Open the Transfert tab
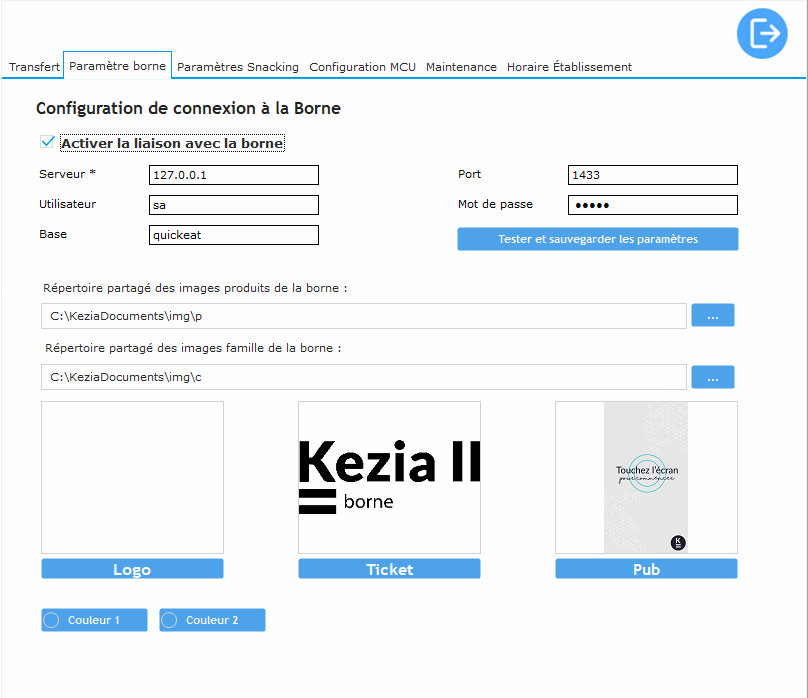Image resolution: width=808 pixels, height=698 pixels. (34, 67)
